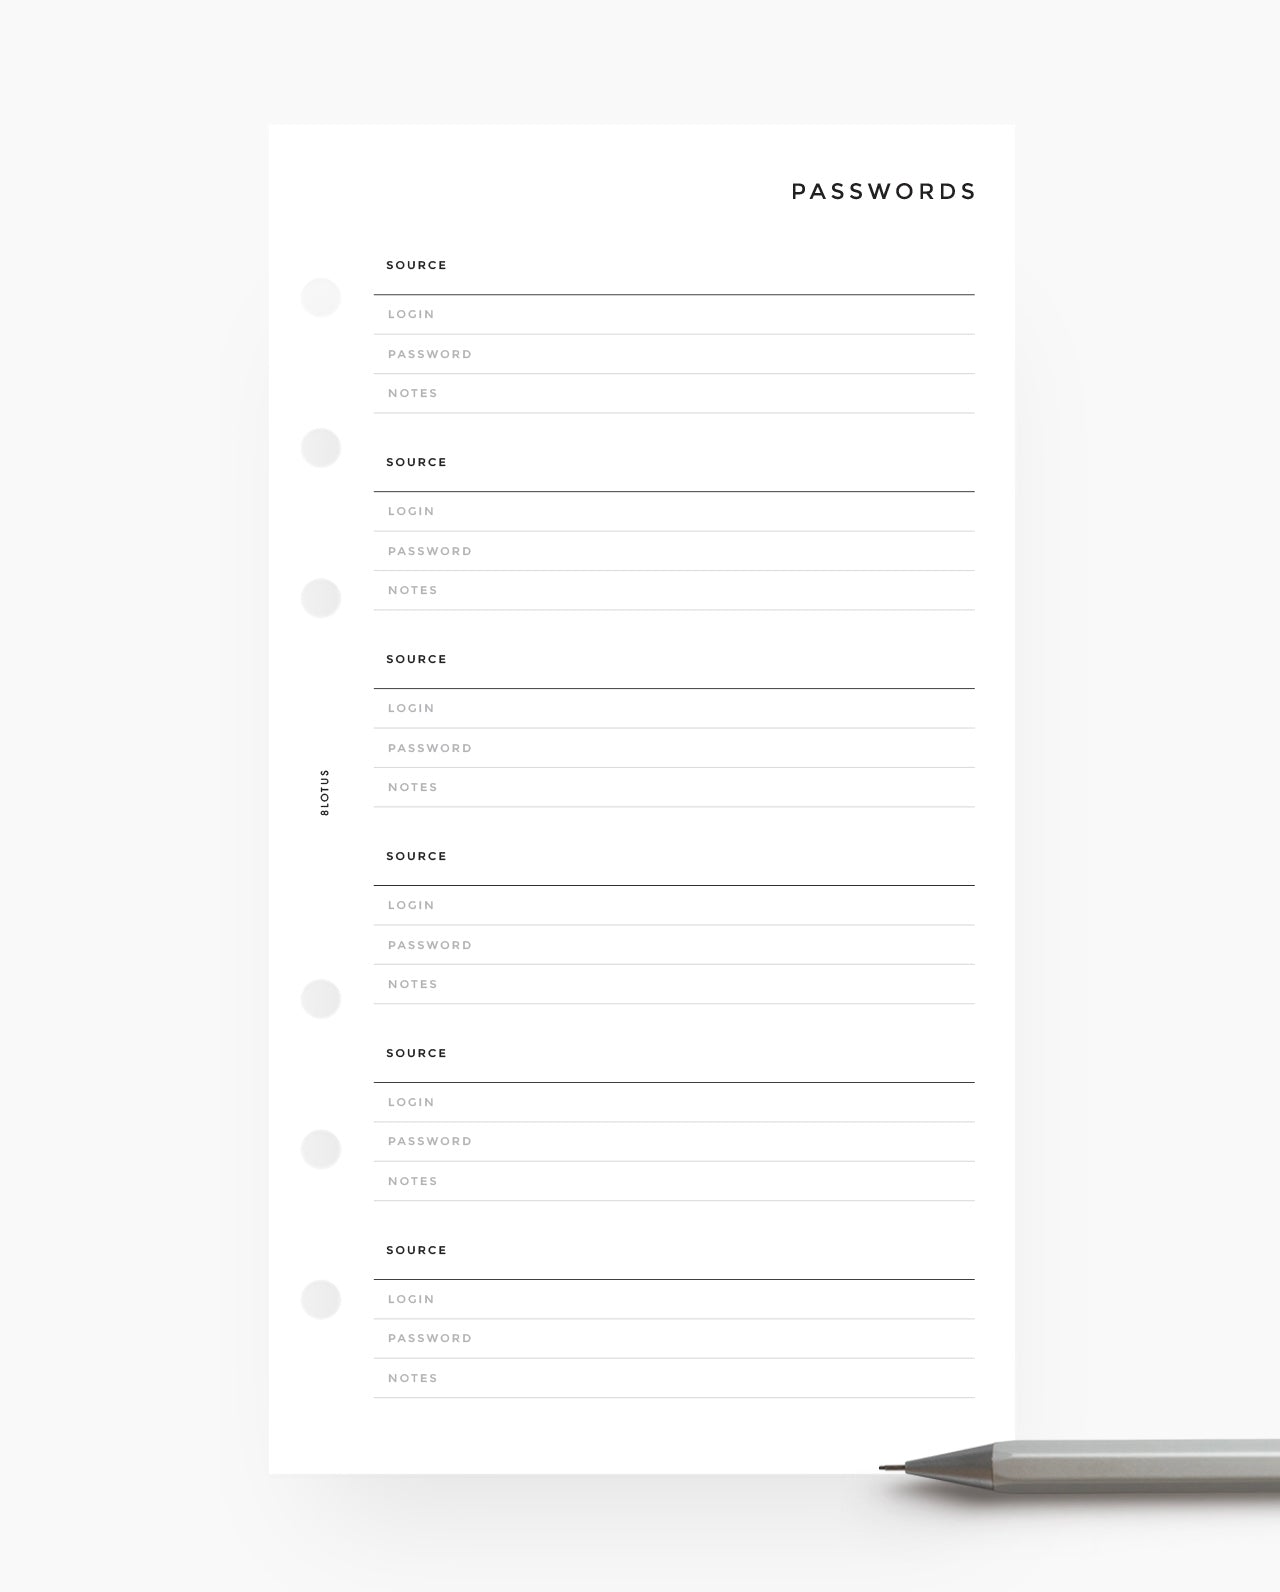The width and height of the screenshot is (1280, 1592).
Task: Click the topmost punch hole circle
Action: 321,297
